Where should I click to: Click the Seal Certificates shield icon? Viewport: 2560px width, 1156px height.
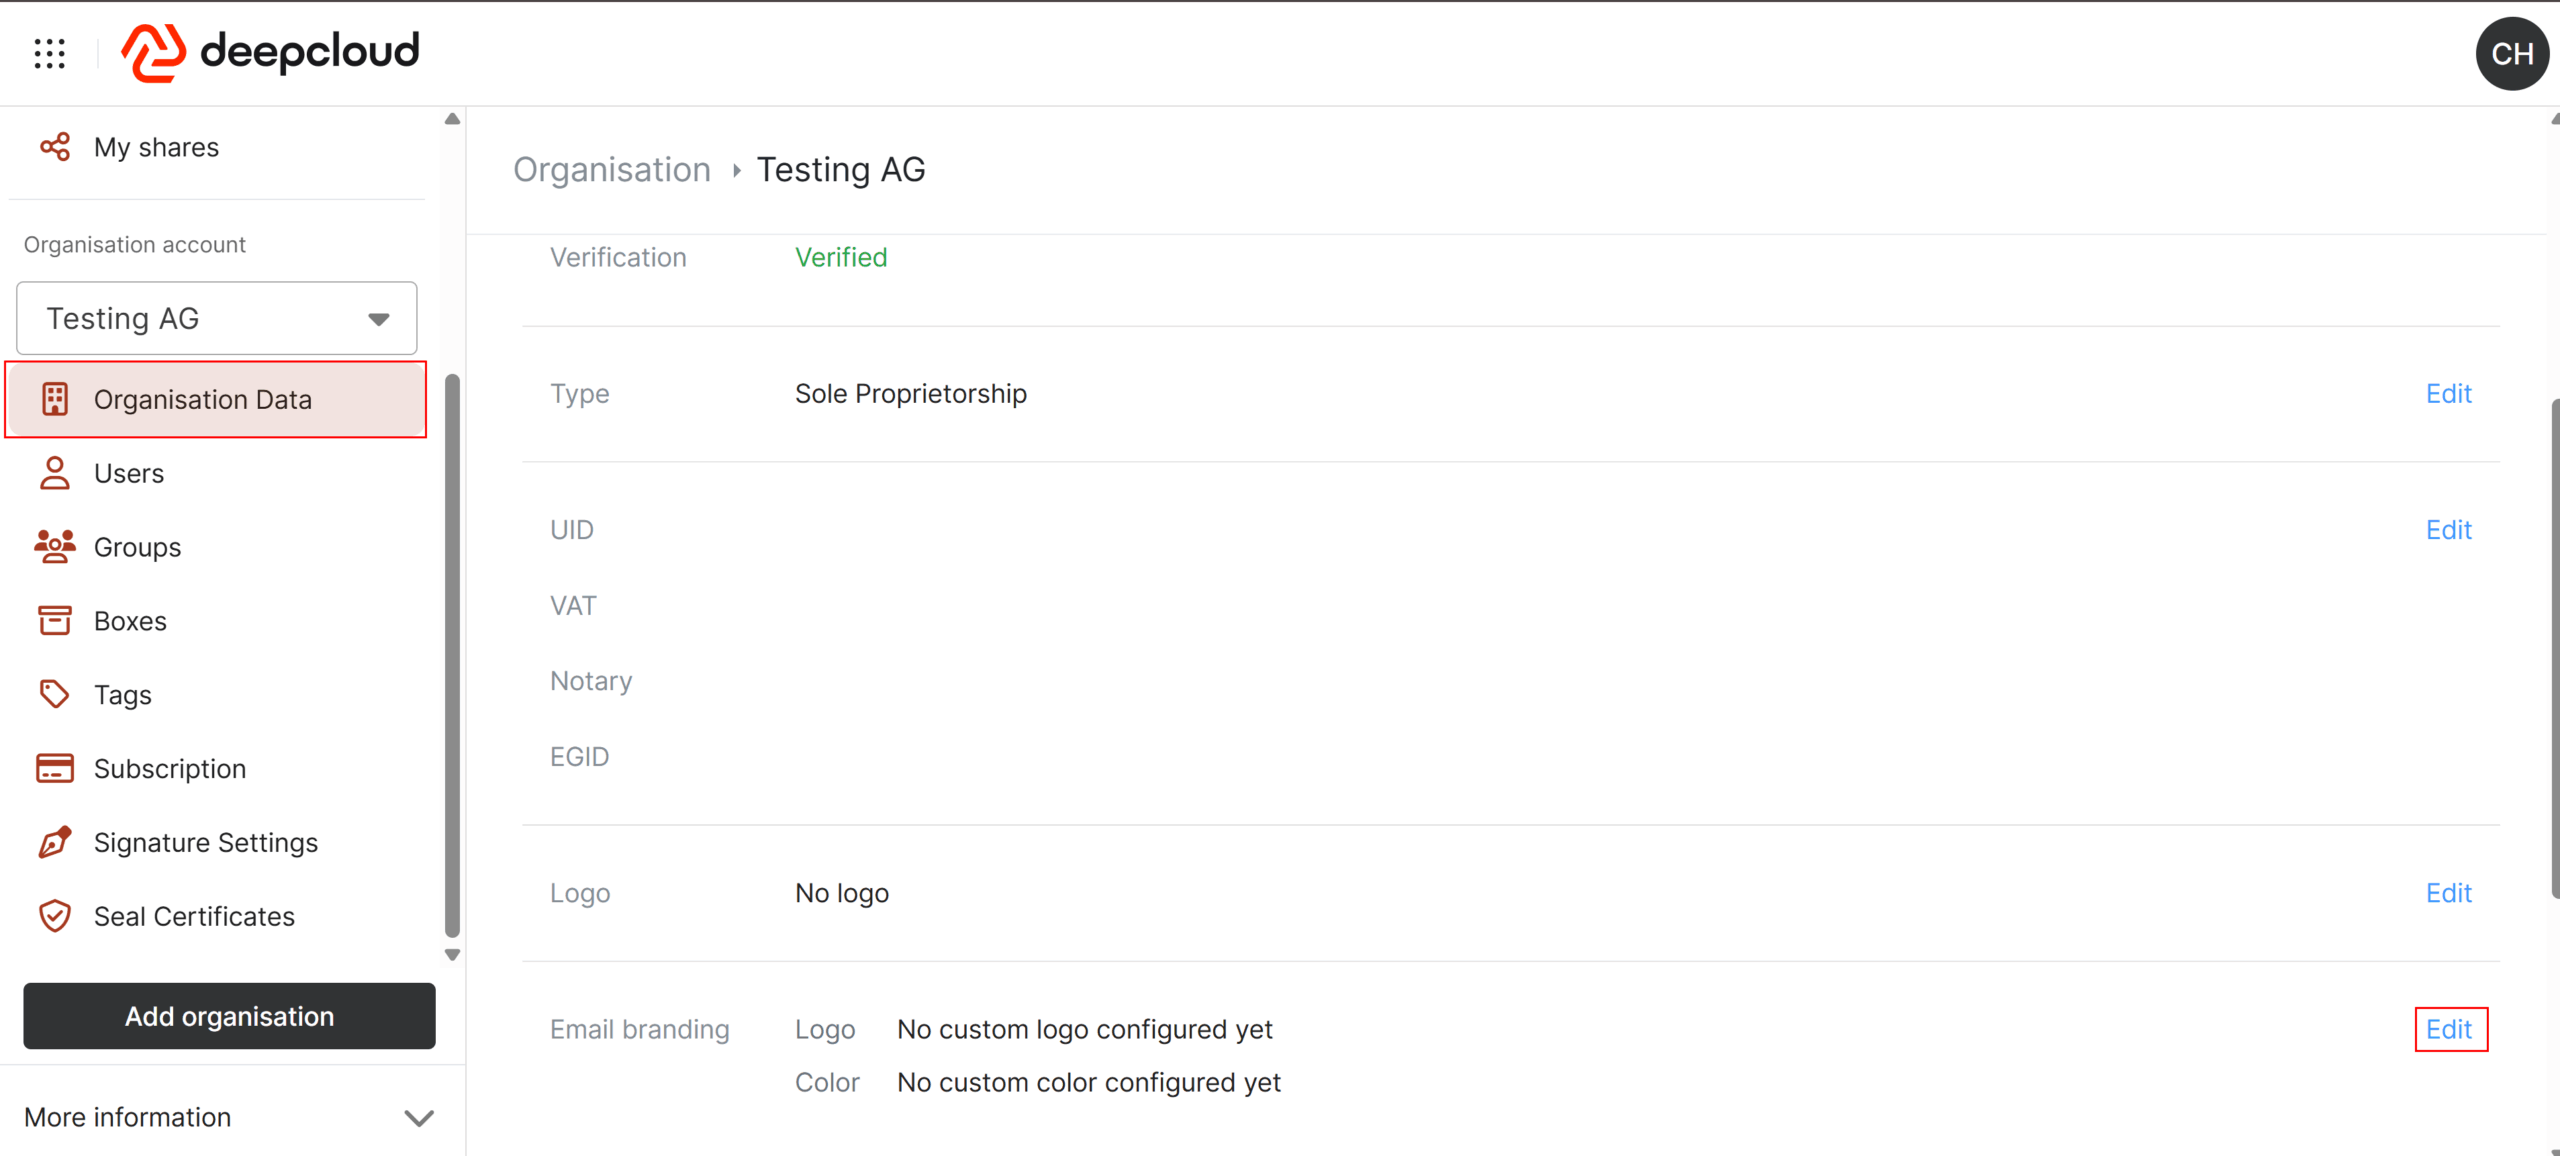[x=55, y=916]
